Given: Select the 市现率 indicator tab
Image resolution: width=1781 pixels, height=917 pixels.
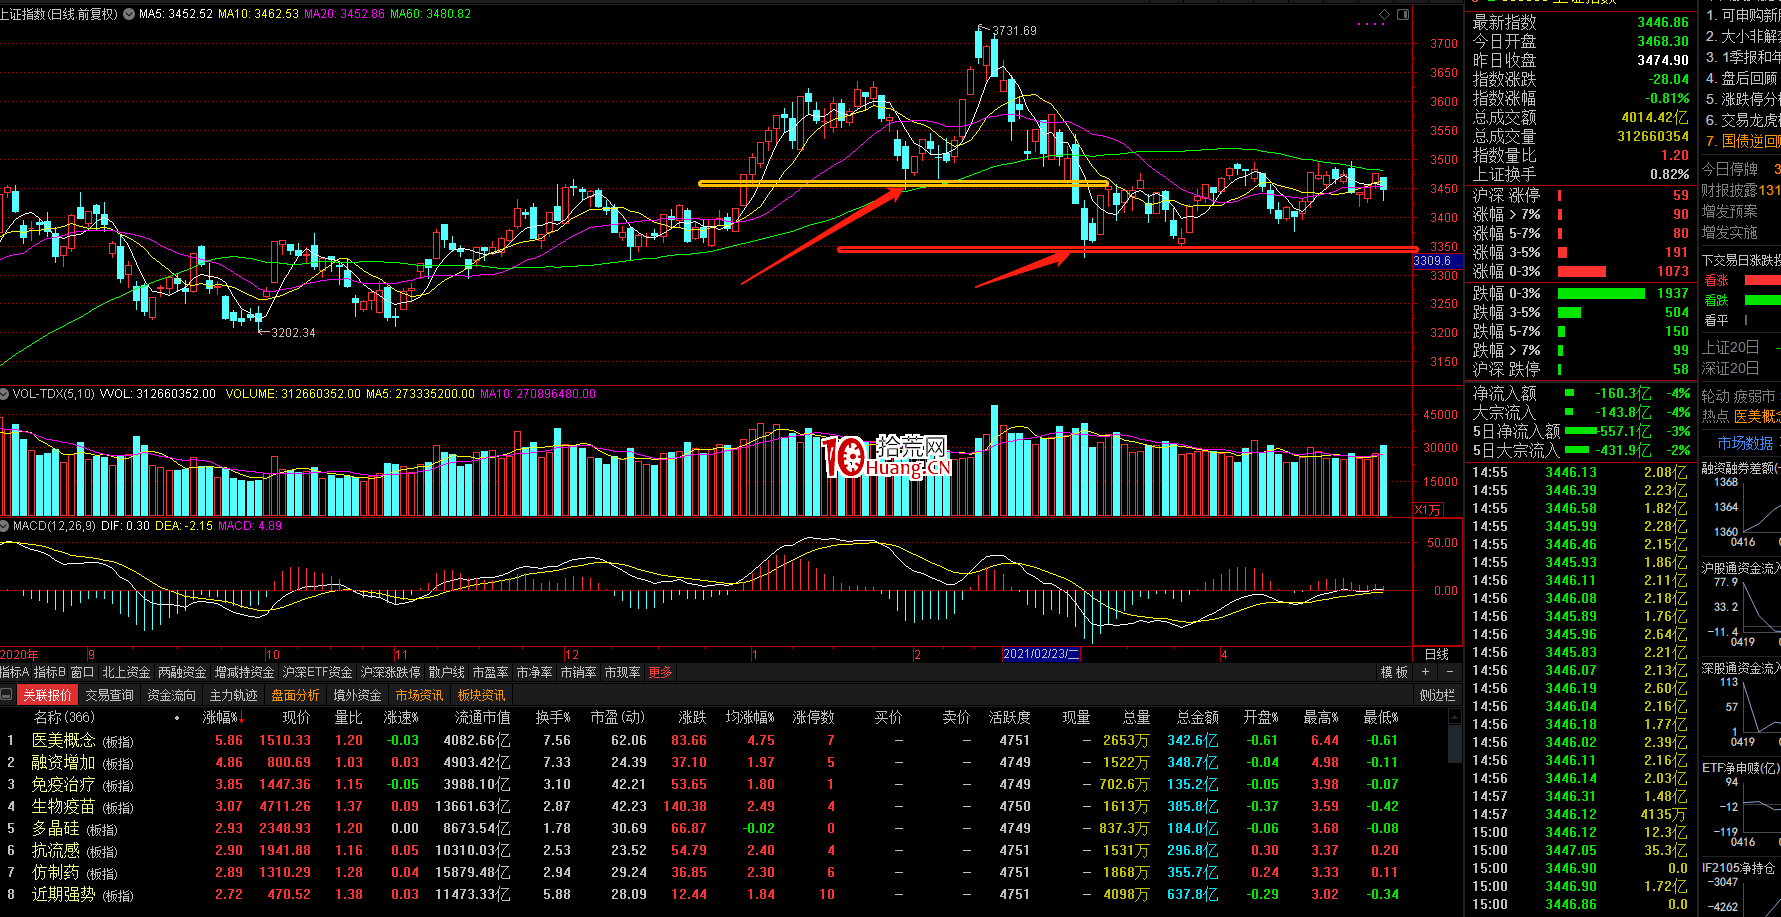Looking at the screenshot, I should [x=622, y=672].
